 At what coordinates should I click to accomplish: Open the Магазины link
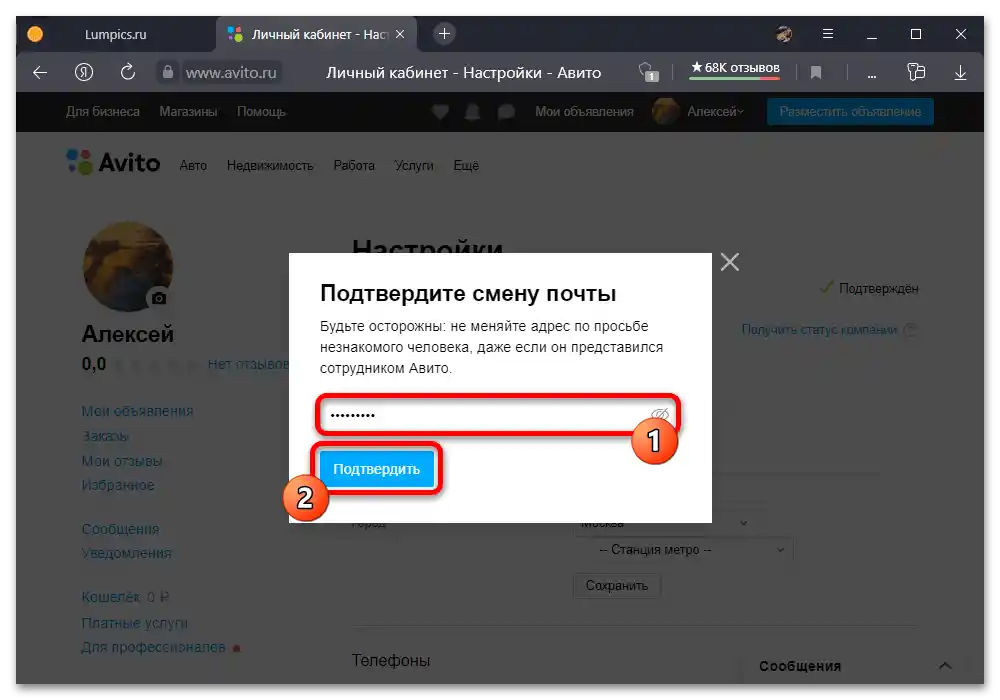188,112
